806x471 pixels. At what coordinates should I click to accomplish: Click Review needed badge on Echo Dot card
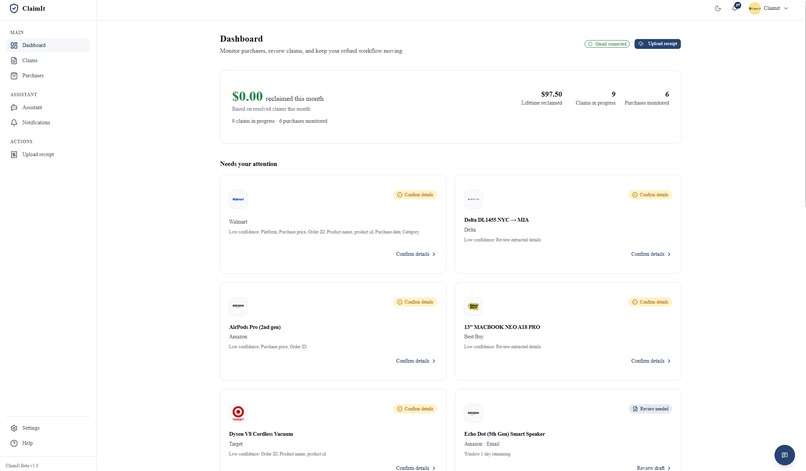tap(650, 409)
